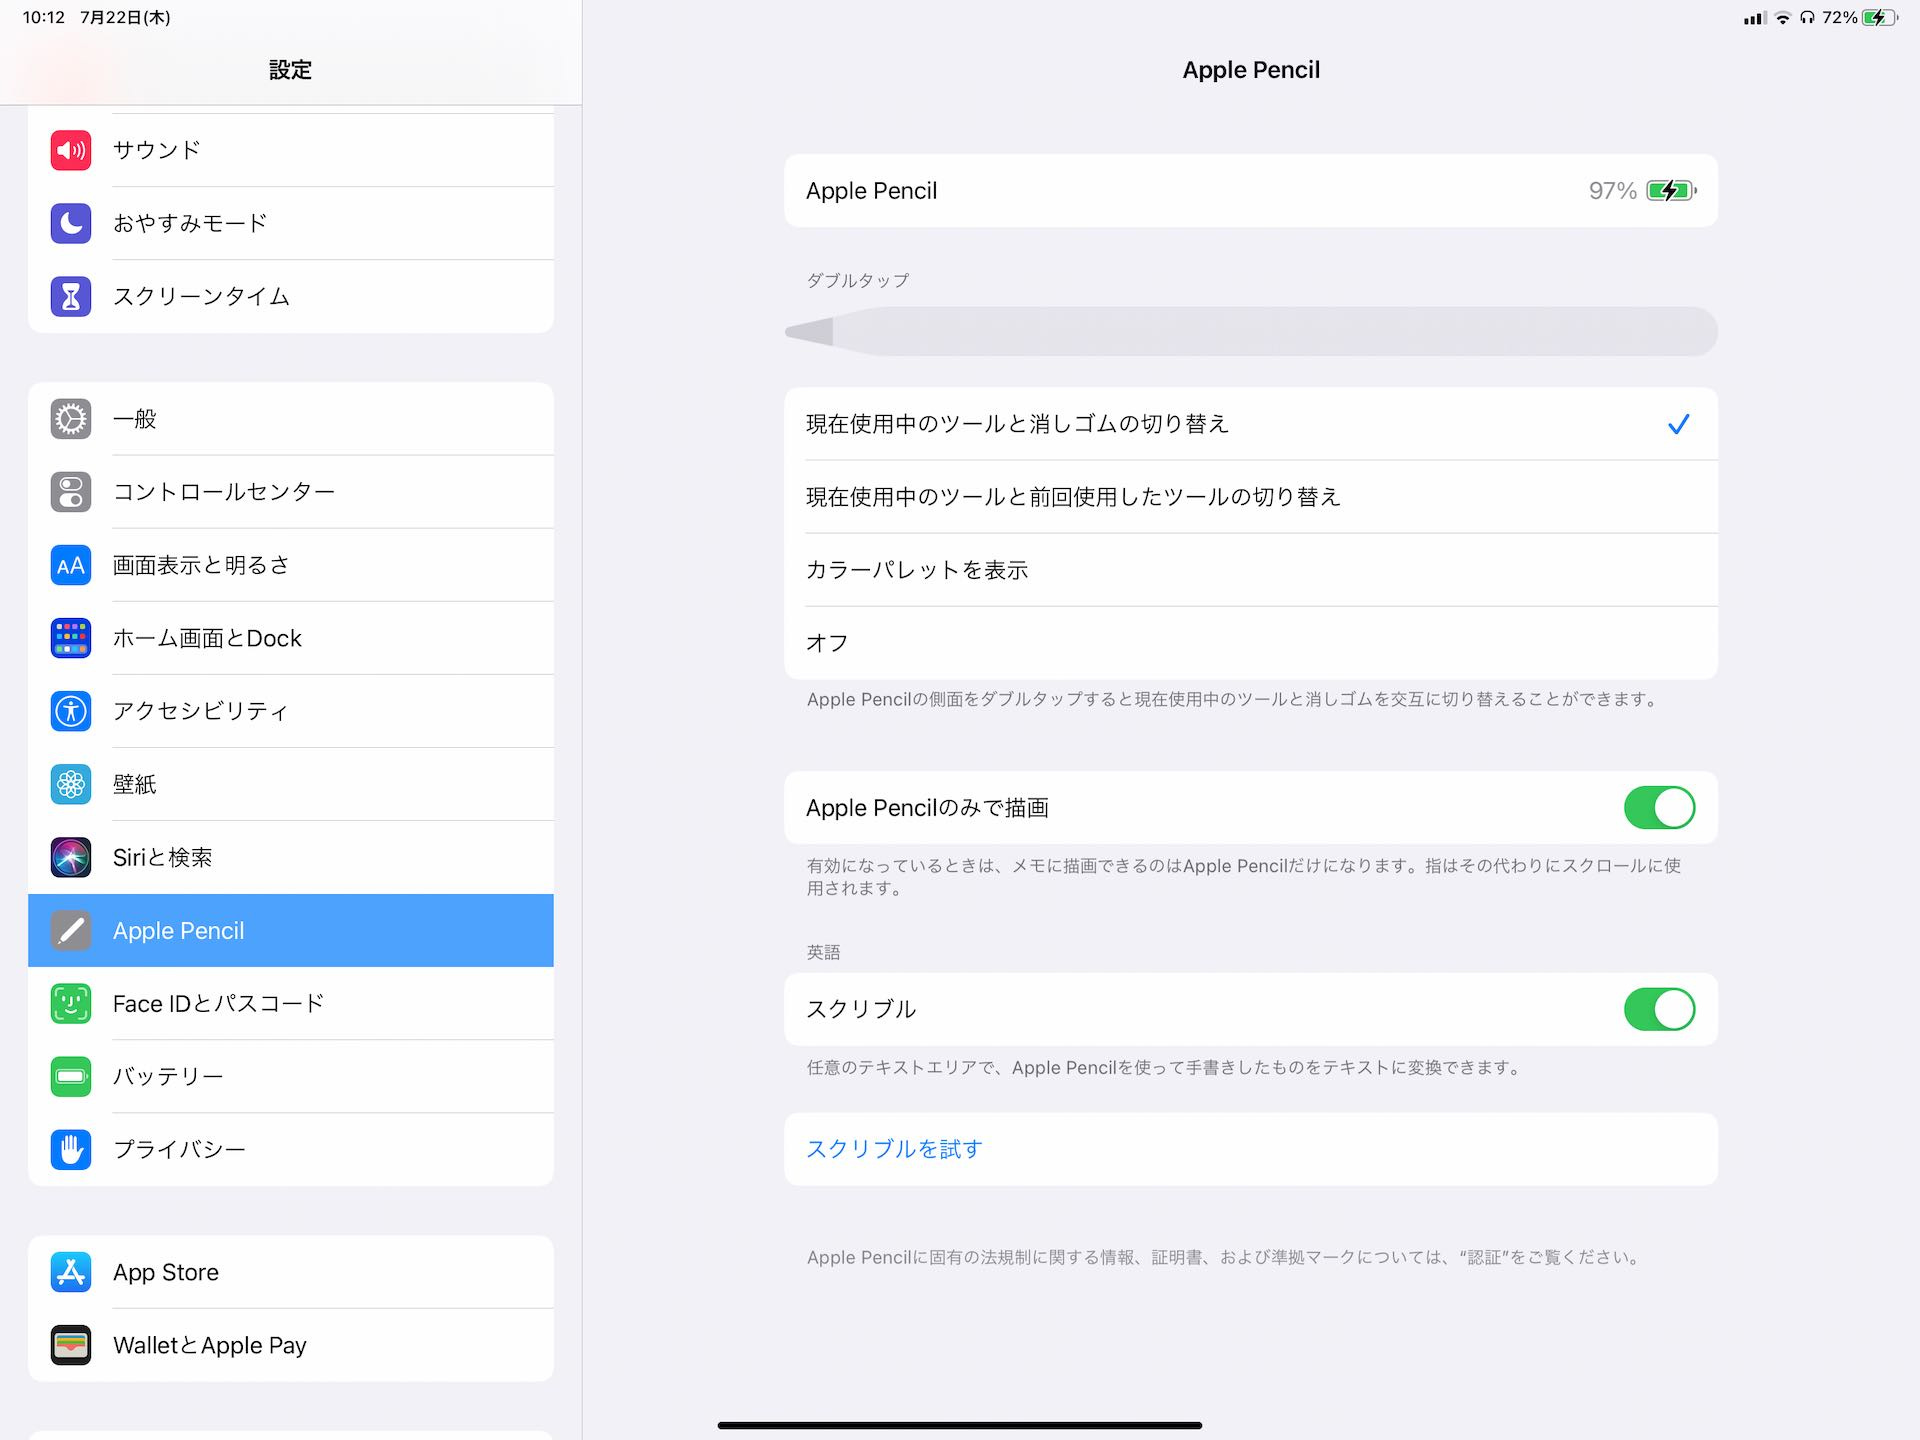Tap the スクリブルを試す link
The height and width of the screenshot is (1440, 1920).
click(895, 1149)
